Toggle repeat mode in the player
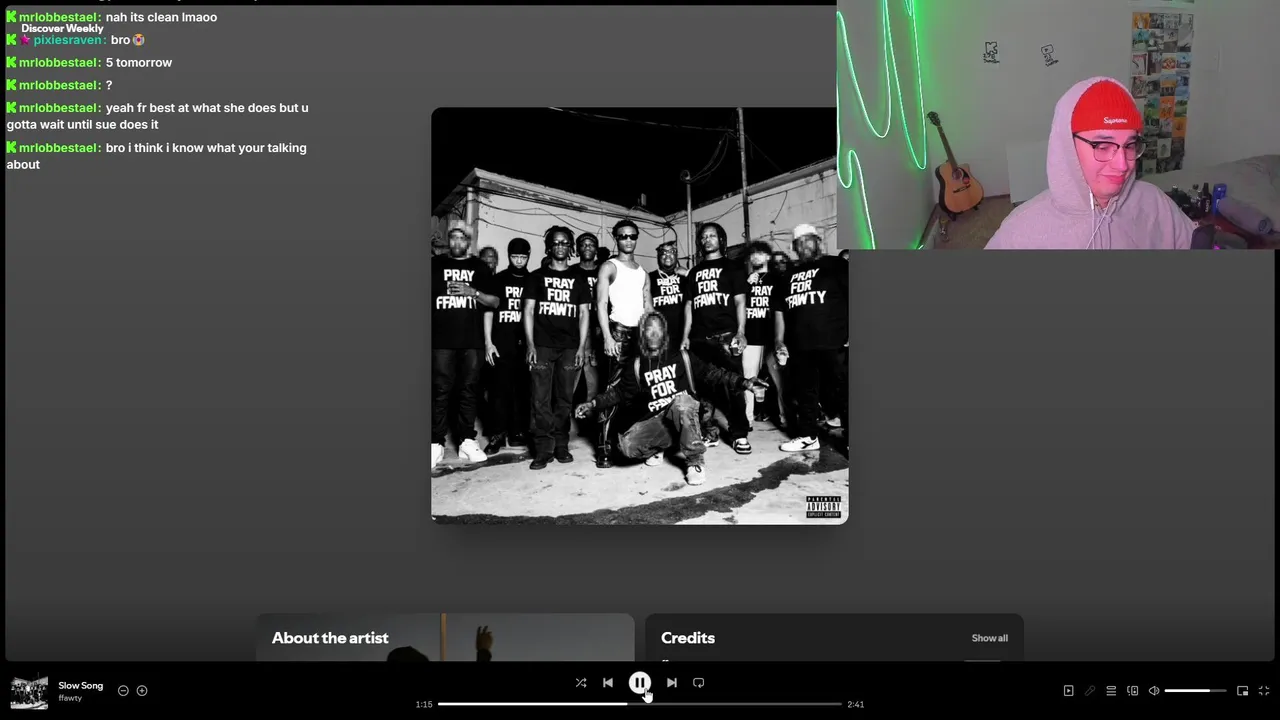 699,683
